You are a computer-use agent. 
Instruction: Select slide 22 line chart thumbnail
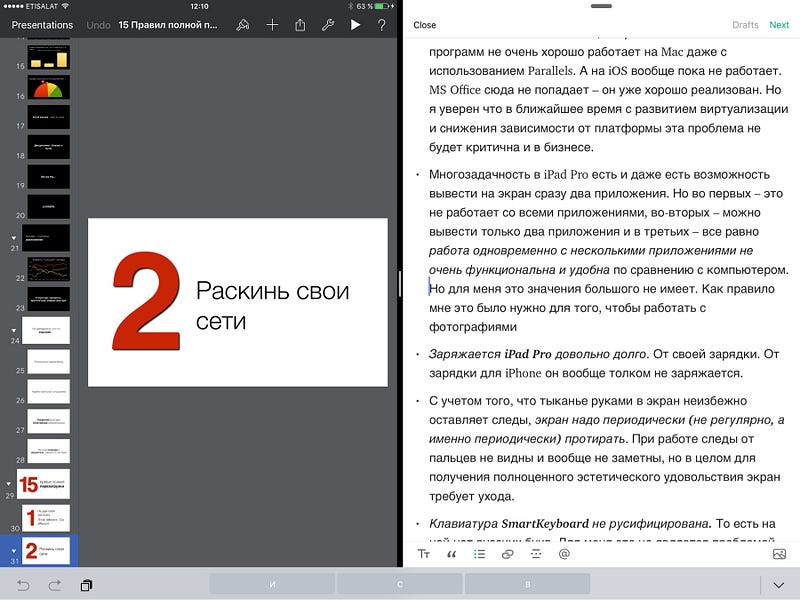point(48,269)
